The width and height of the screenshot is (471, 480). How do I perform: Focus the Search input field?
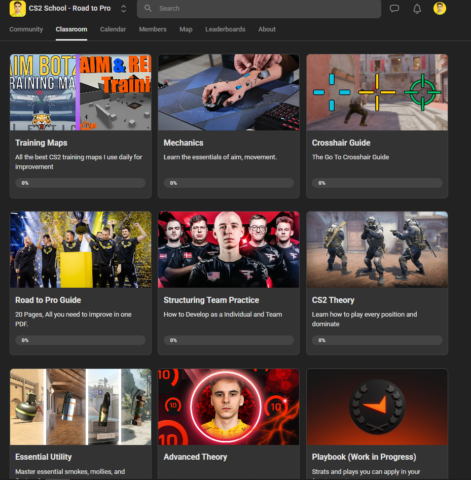[x=259, y=9]
